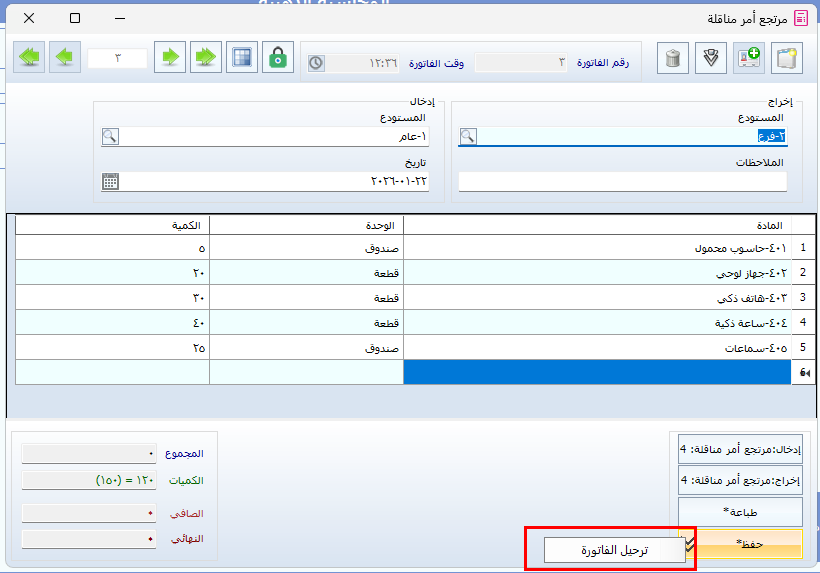Click the single green next record arrow
Screen dimensions: 820x573
[171, 58]
